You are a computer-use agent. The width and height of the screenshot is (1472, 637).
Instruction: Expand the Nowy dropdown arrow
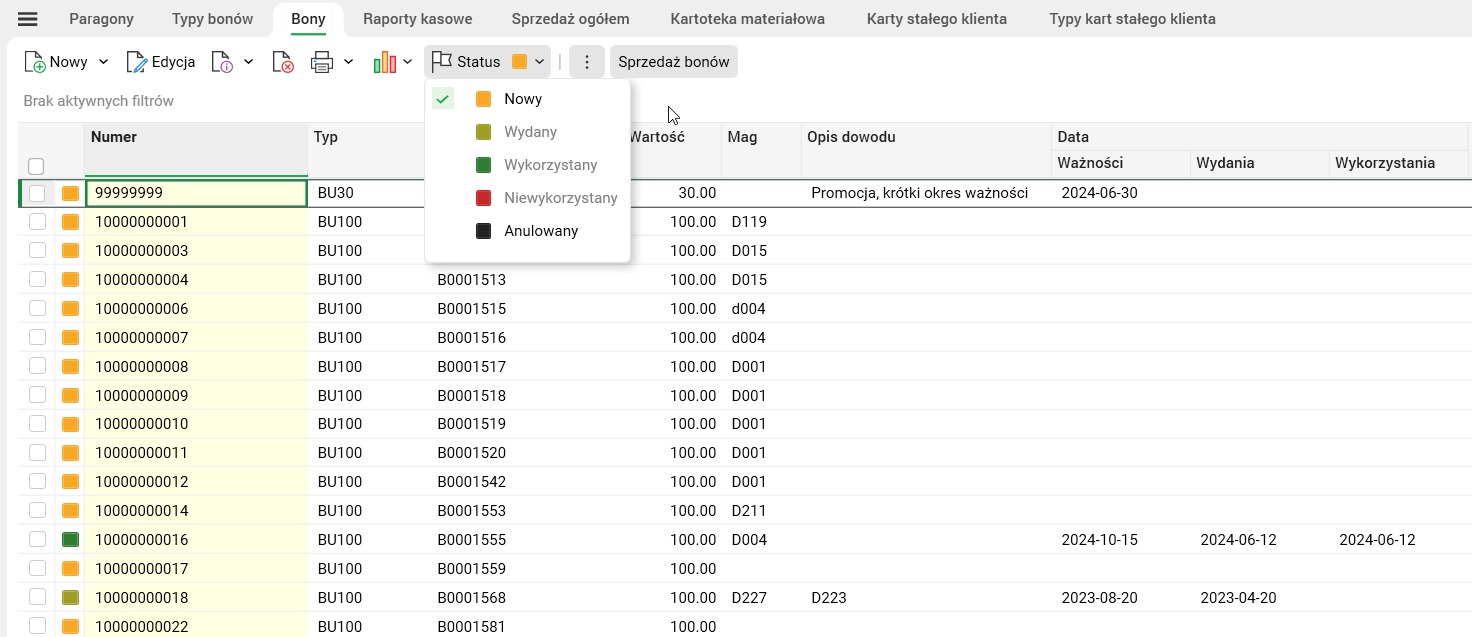tap(103, 62)
